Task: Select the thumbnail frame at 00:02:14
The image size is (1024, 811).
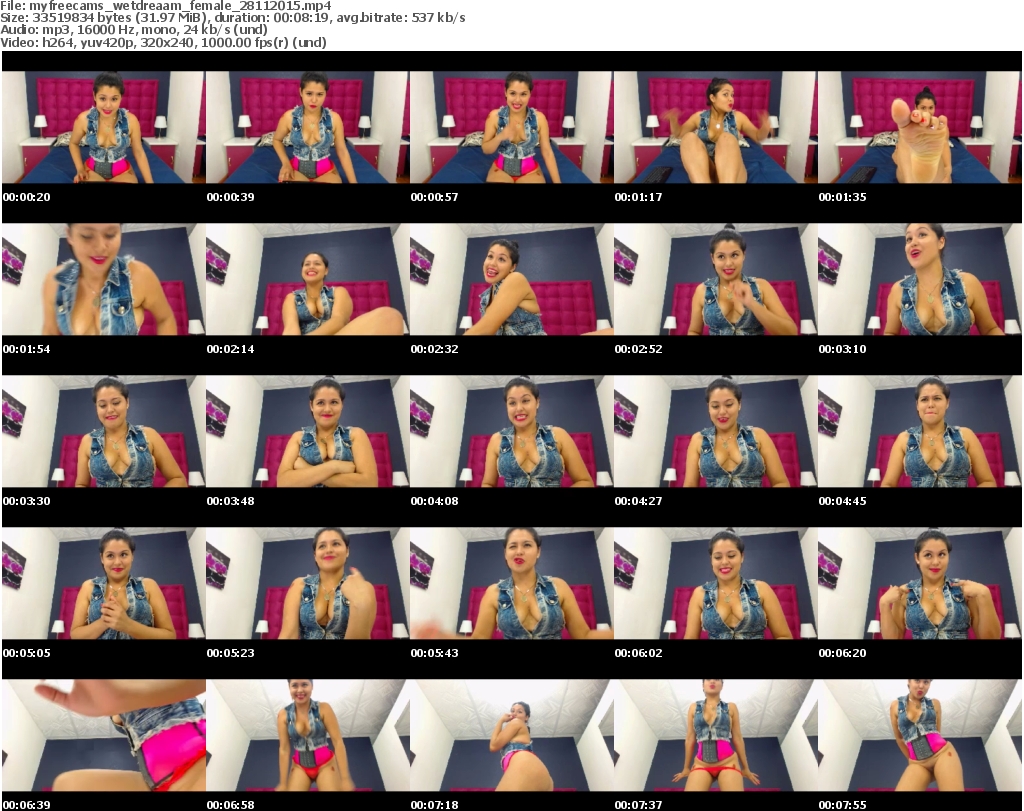Action: pyautogui.click(x=308, y=279)
